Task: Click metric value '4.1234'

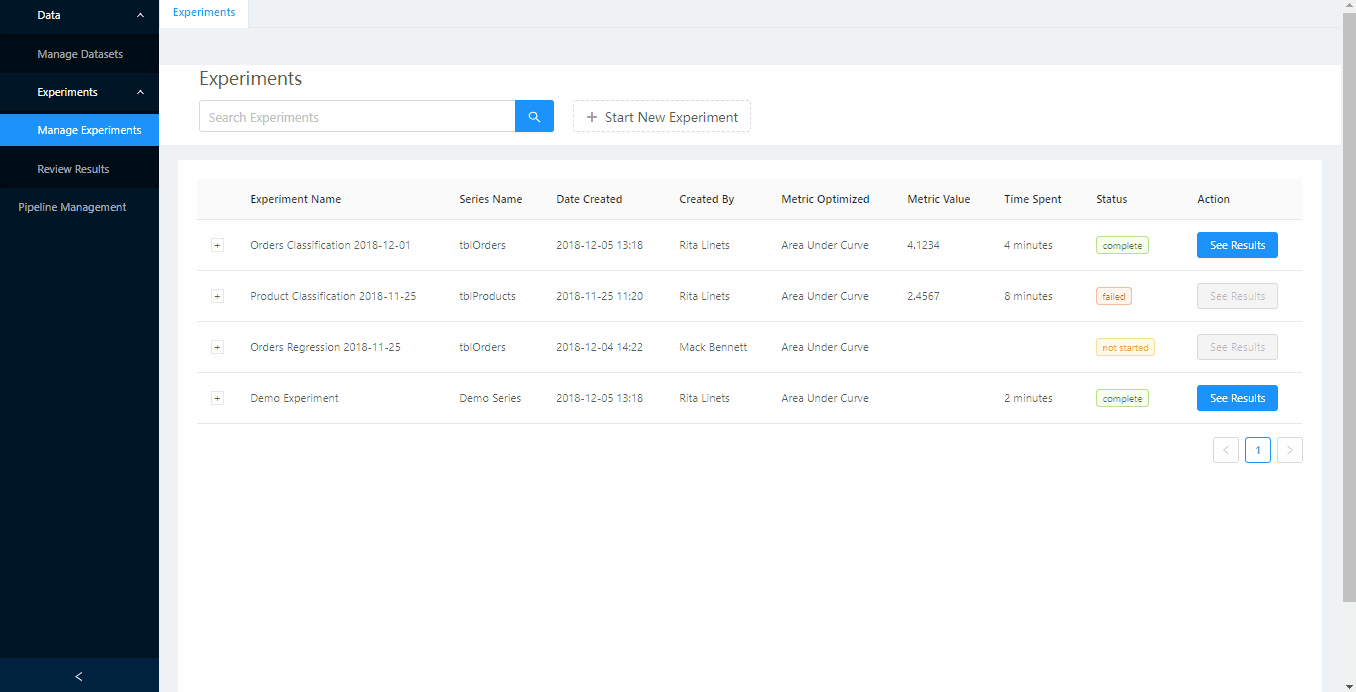Action: (923, 245)
